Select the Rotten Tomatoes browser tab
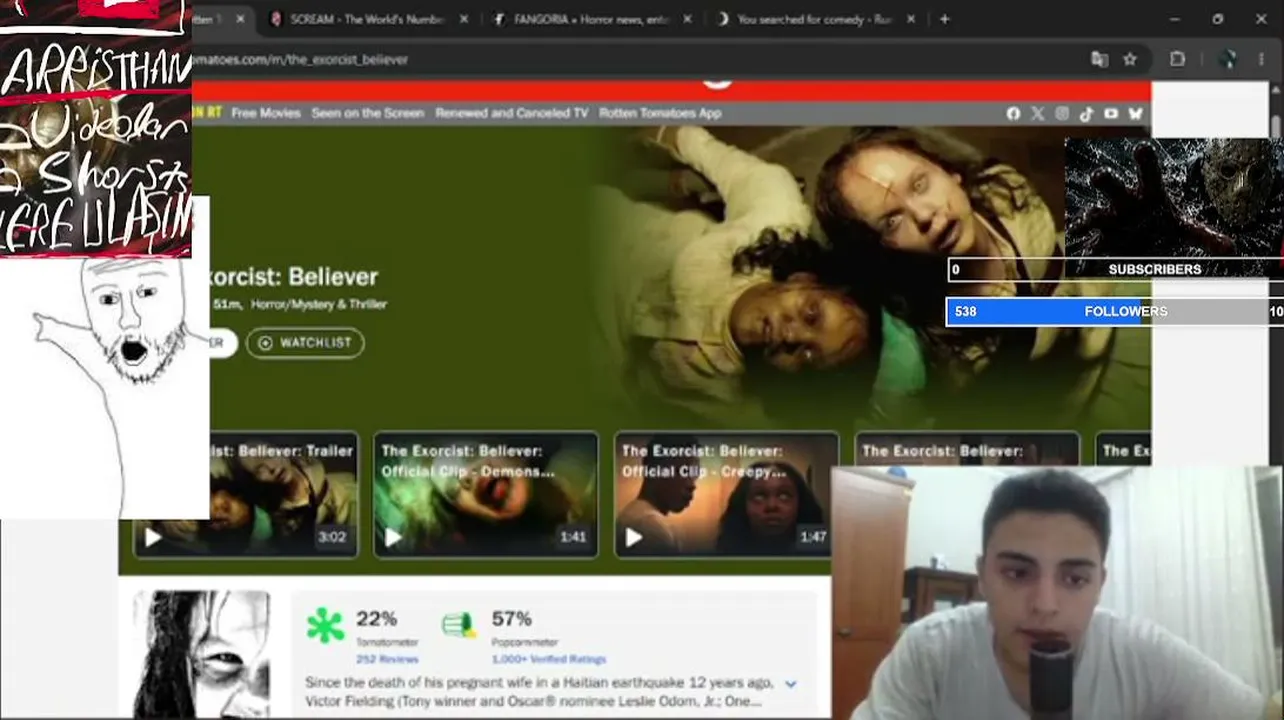 tap(220, 19)
